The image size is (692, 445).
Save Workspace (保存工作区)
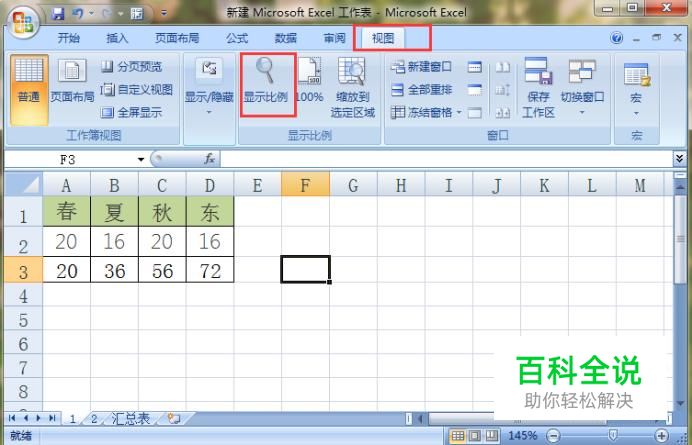pos(538,88)
